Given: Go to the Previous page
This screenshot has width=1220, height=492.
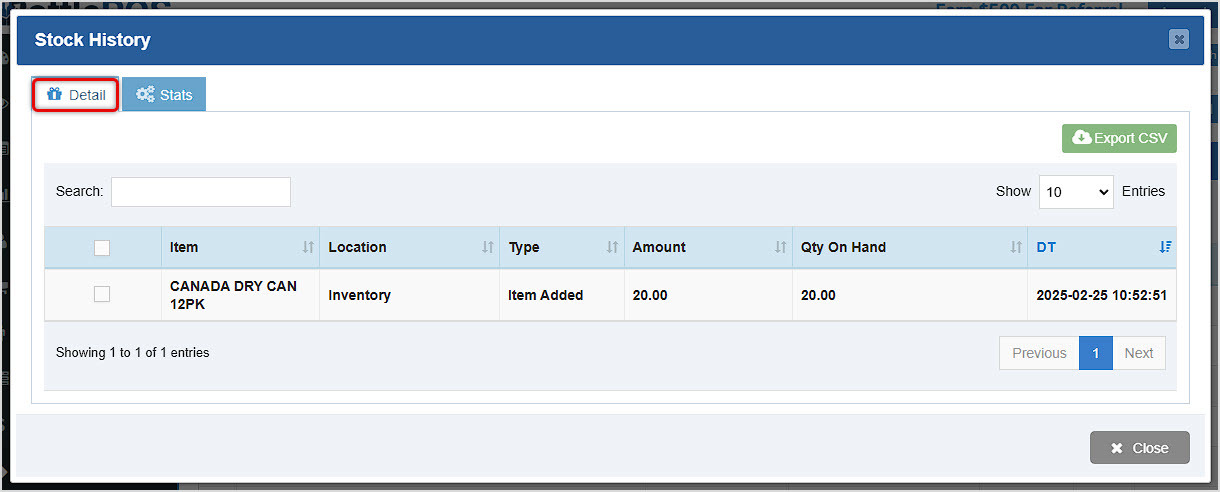Looking at the screenshot, I should point(1039,353).
